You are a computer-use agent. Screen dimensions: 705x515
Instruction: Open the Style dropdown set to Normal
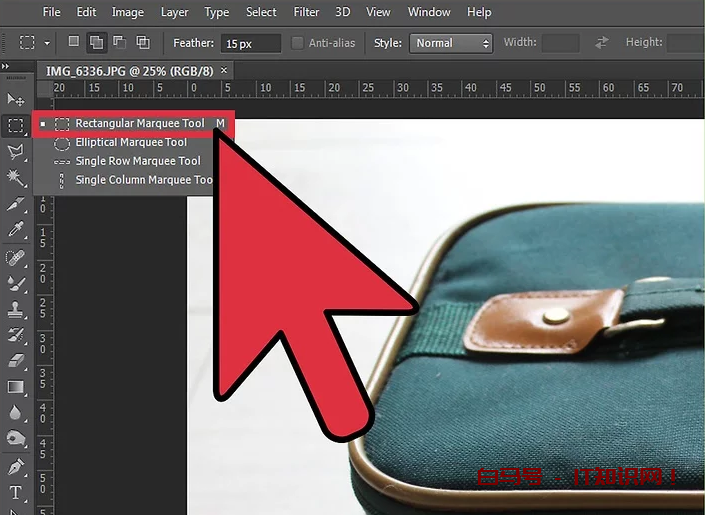point(449,43)
